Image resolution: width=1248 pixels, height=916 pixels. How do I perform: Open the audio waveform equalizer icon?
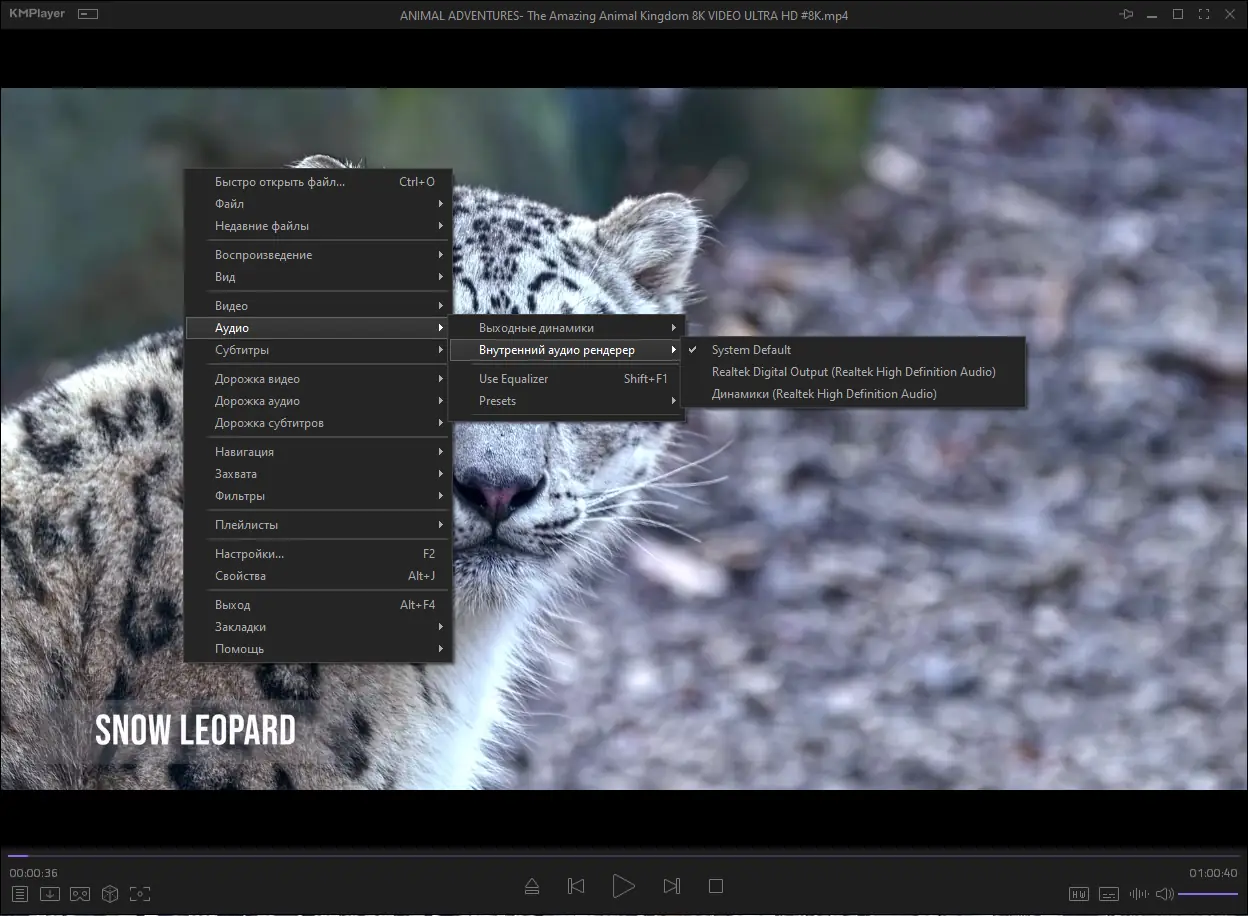tap(1138, 894)
